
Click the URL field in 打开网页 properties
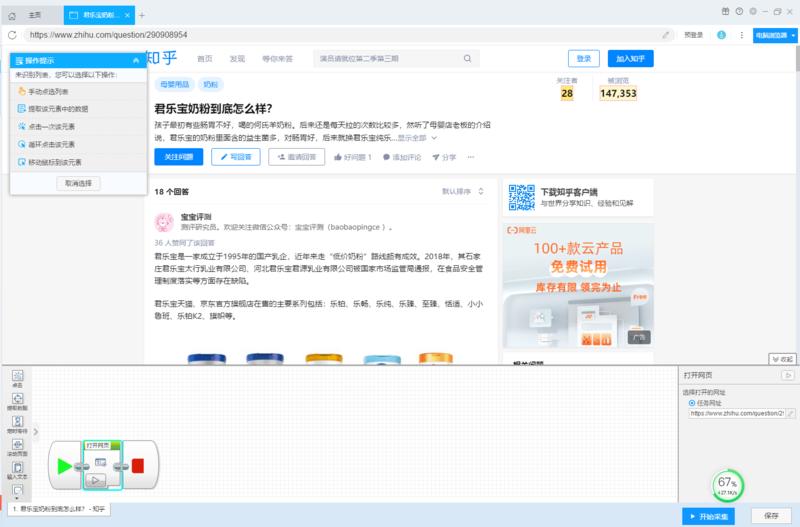point(737,413)
